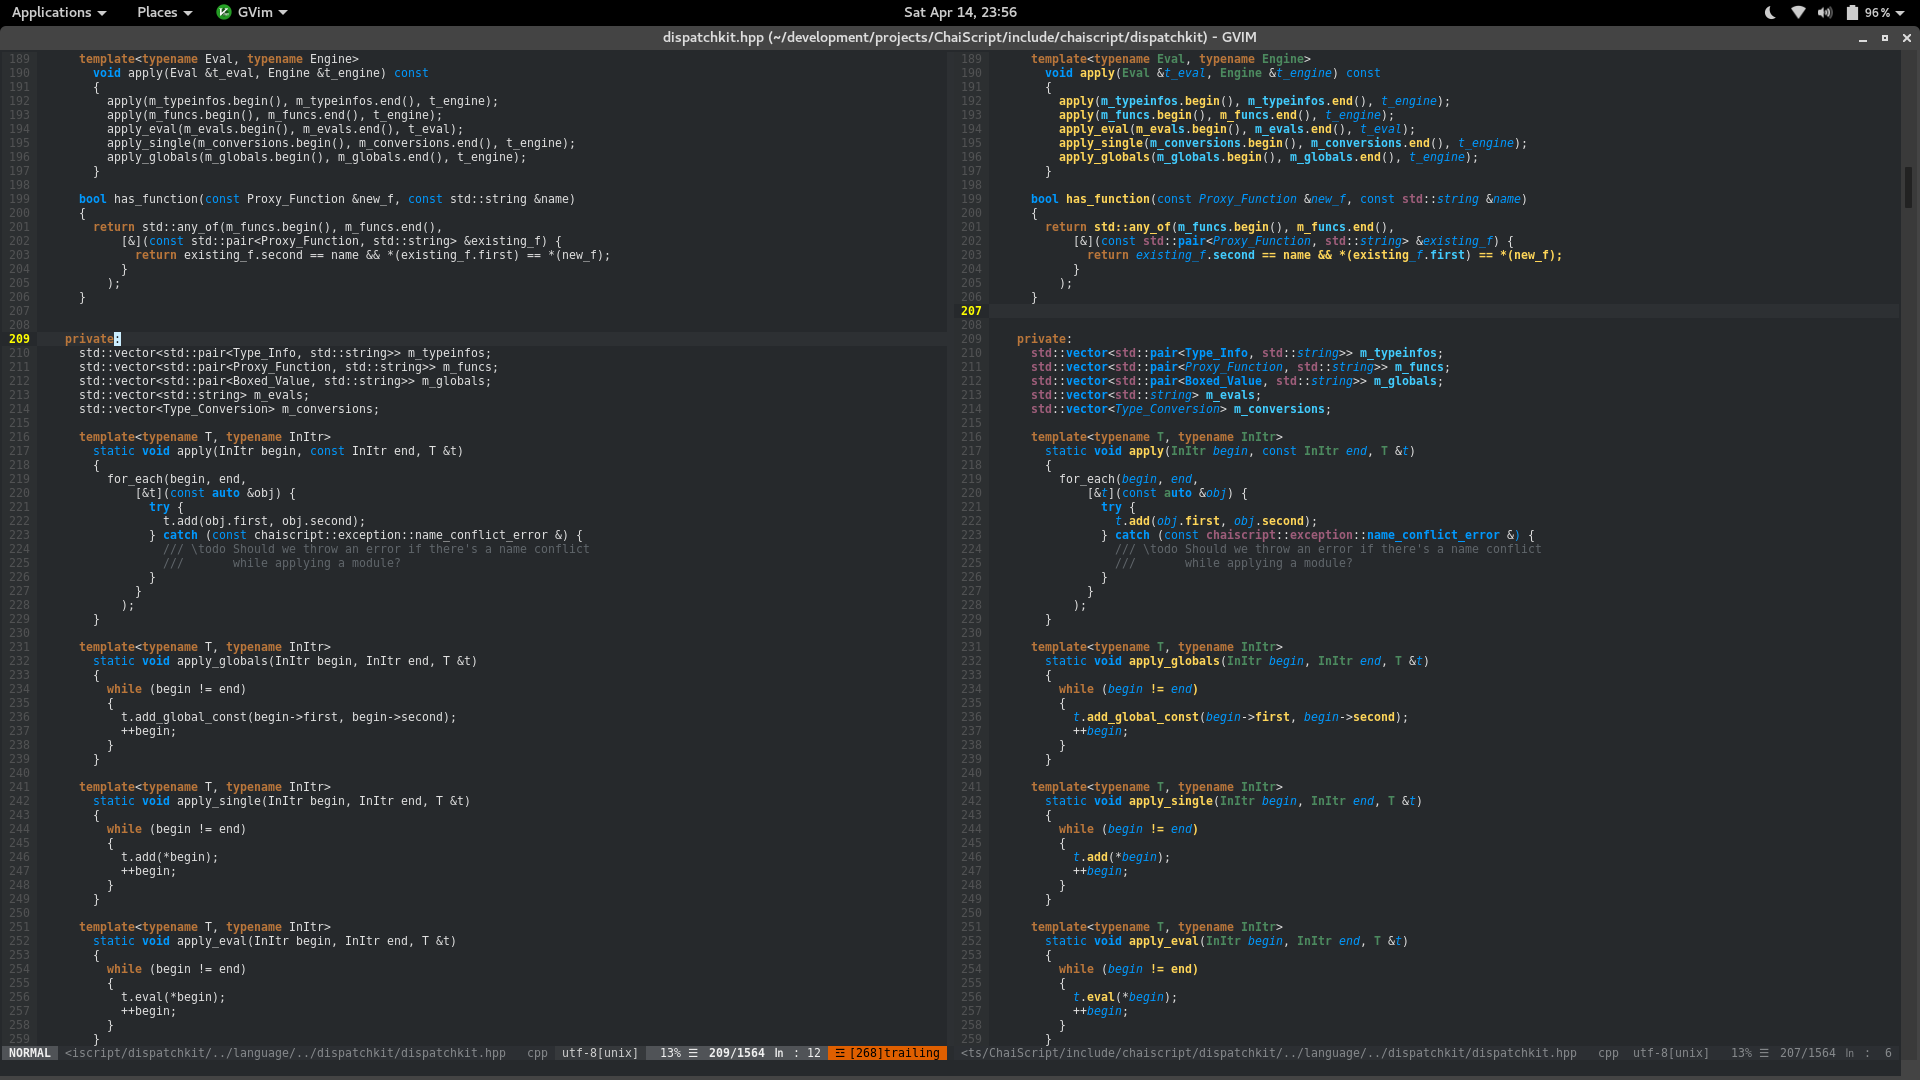1920x1080 pixels.
Task: Click the orange trailing whitespace warning indicator
Action: click(887, 1053)
